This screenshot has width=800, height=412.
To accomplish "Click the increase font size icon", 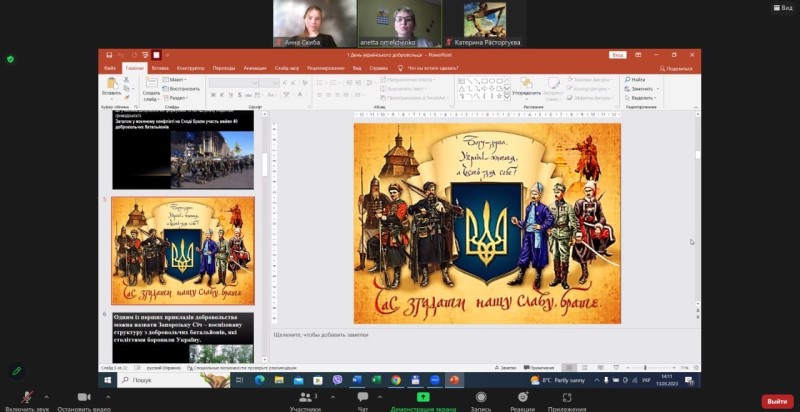I will [285, 83].
